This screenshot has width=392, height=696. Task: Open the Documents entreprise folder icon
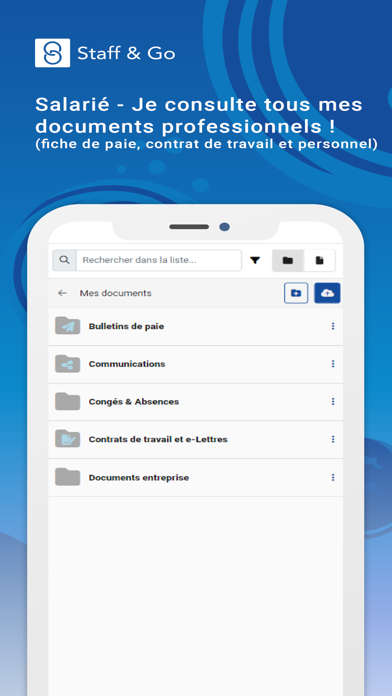click(x=67, y=477)
